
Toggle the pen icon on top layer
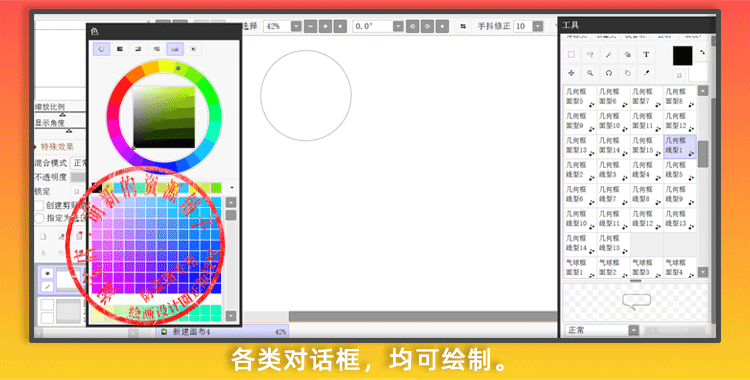tap(47, 286)
